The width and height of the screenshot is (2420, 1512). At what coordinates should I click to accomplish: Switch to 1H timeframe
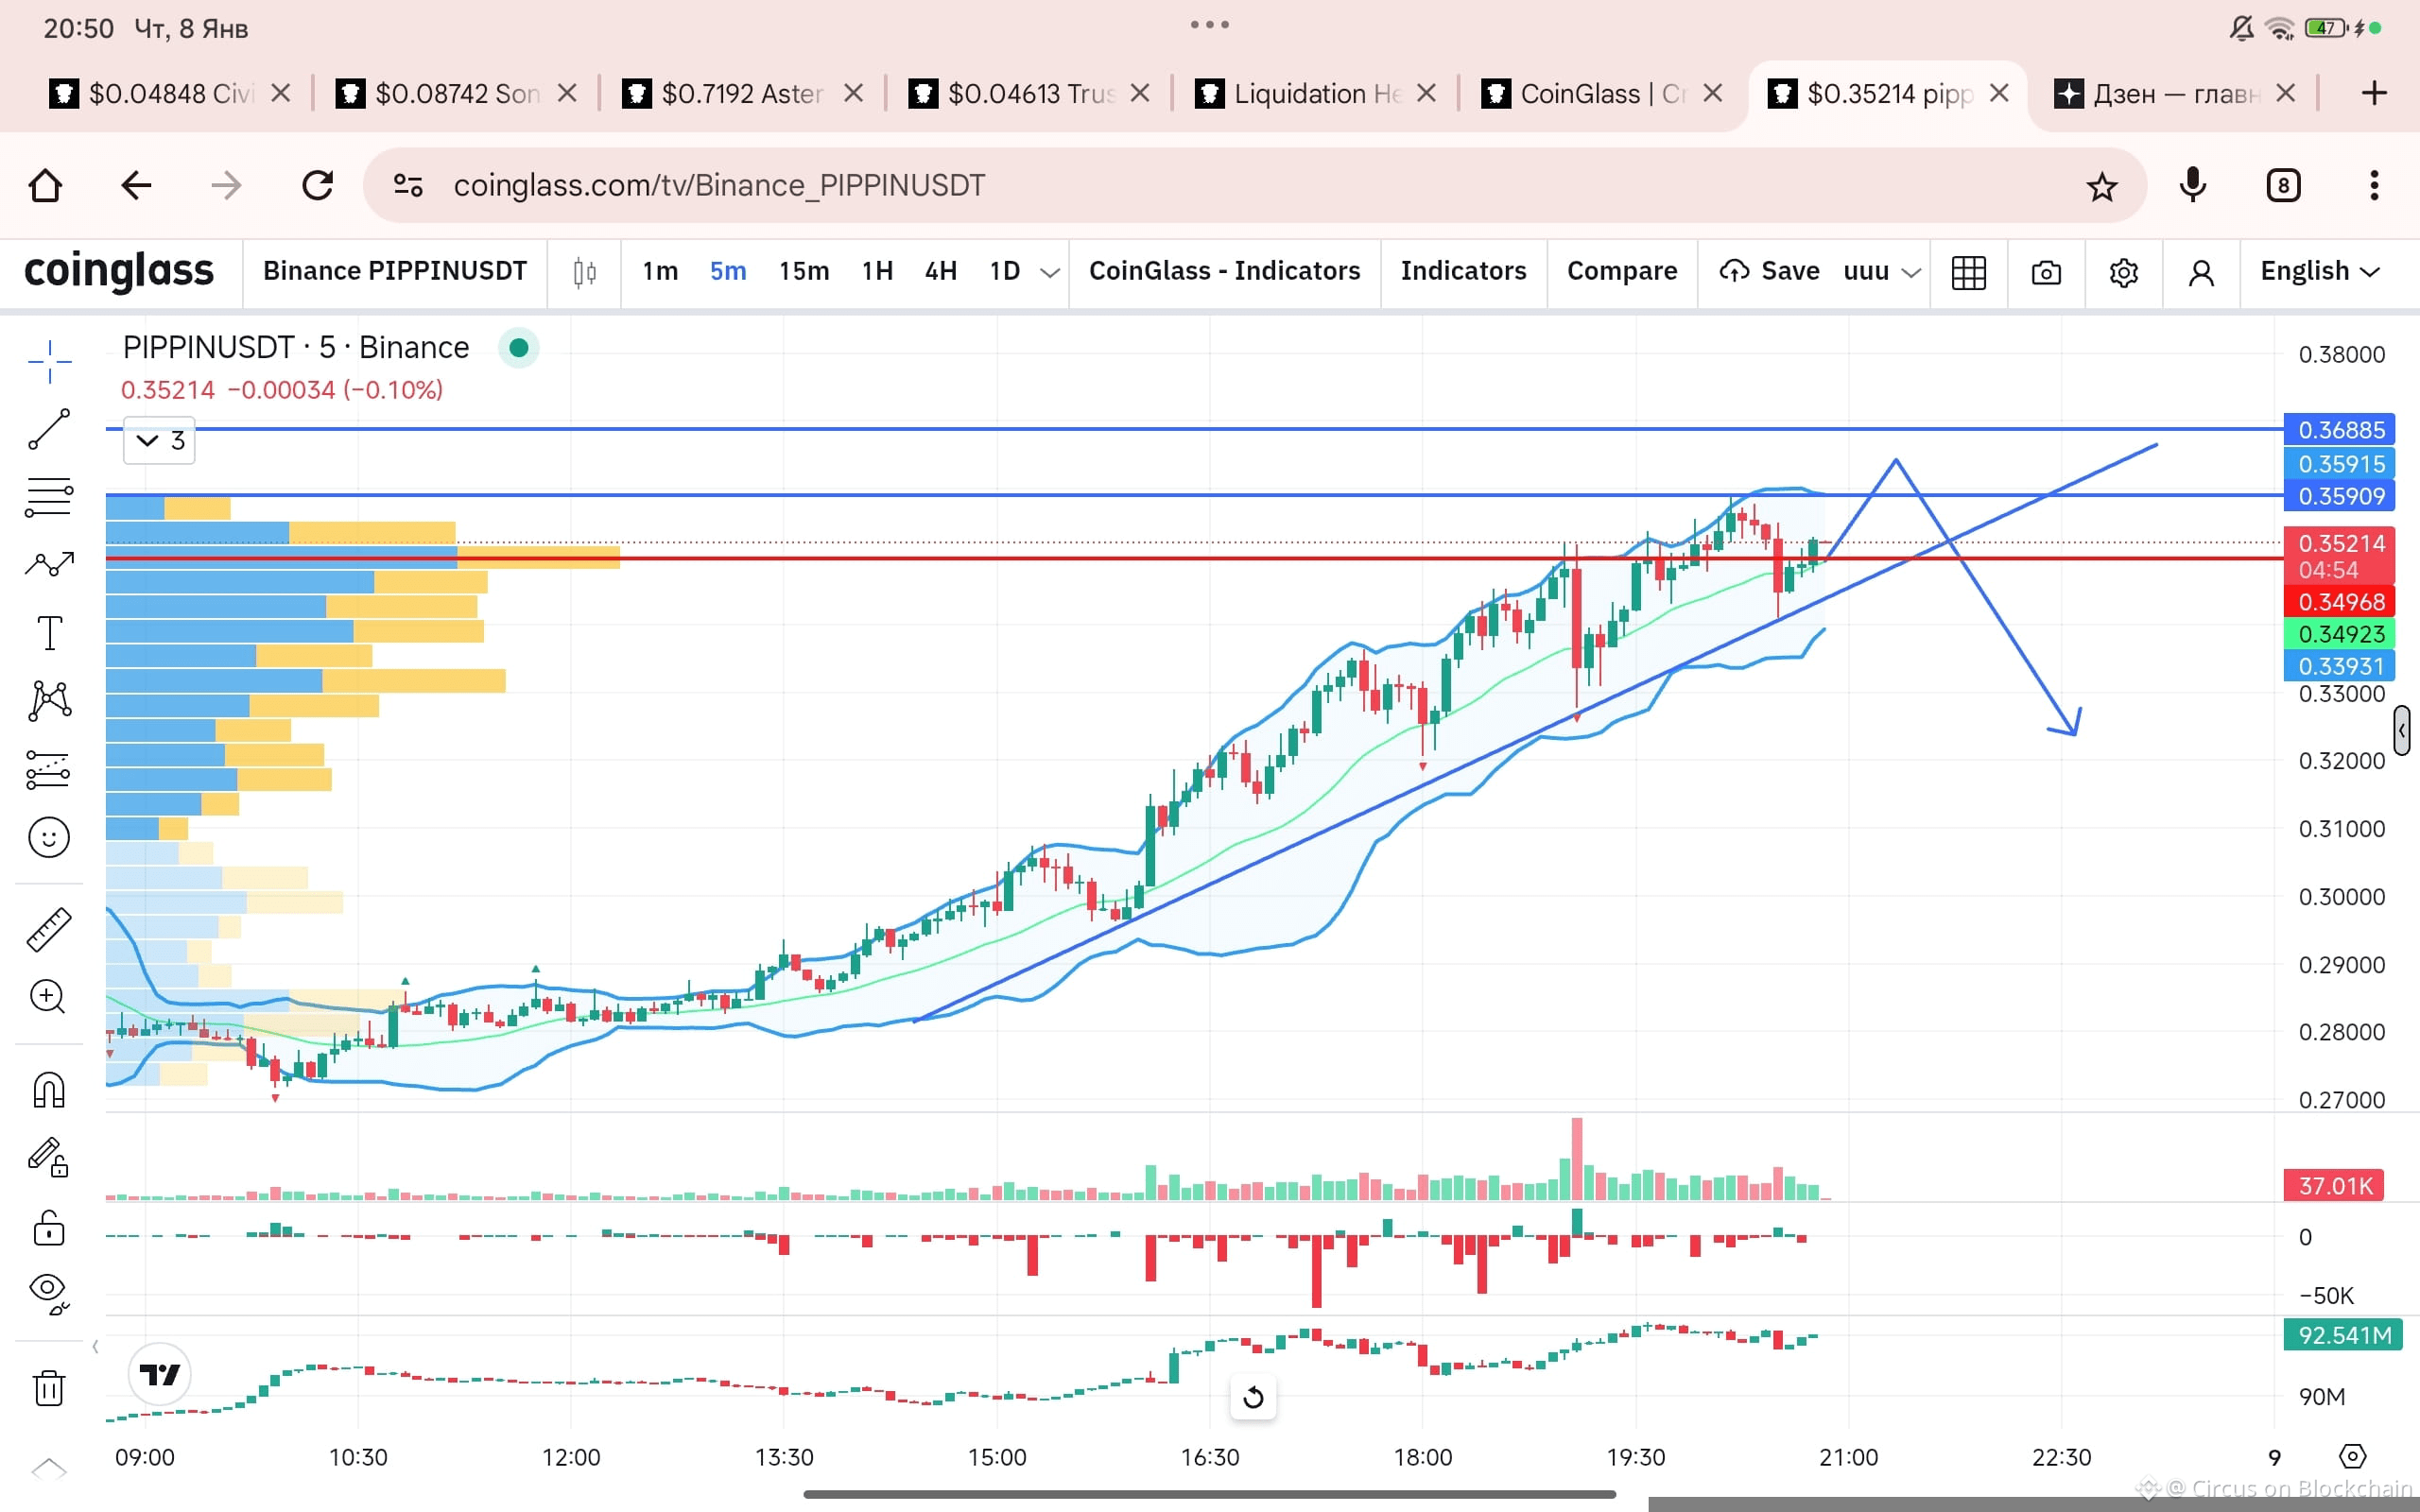[x=877, y=271]
